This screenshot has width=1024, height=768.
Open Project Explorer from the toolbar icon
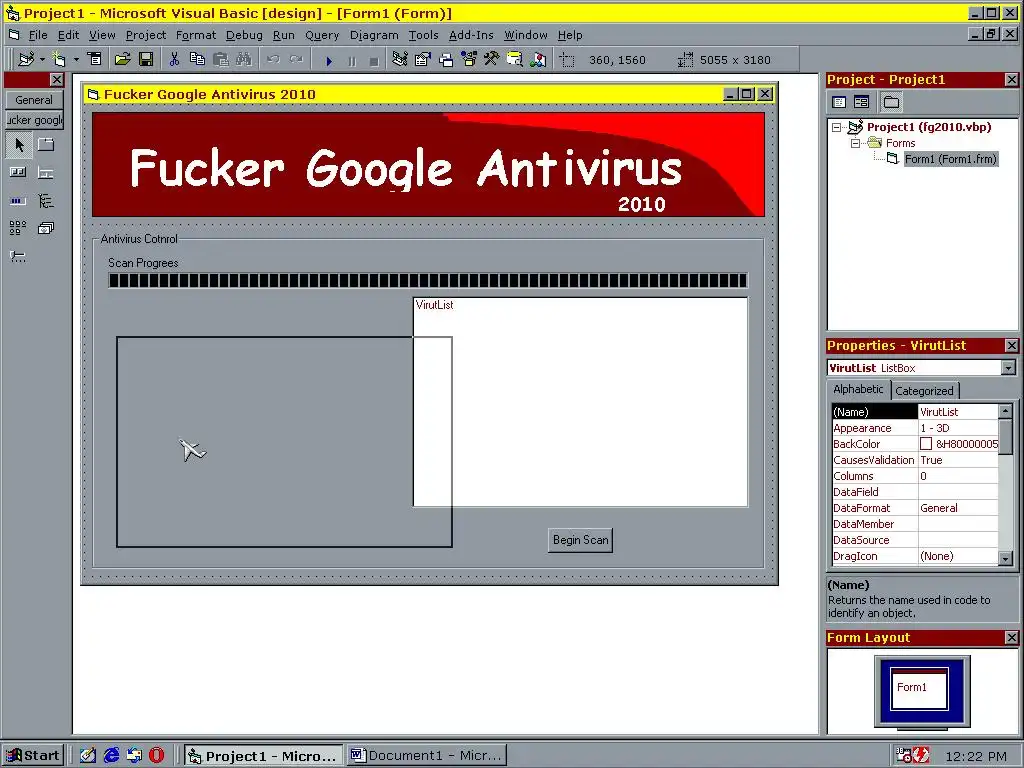click(x=400, y=59)
